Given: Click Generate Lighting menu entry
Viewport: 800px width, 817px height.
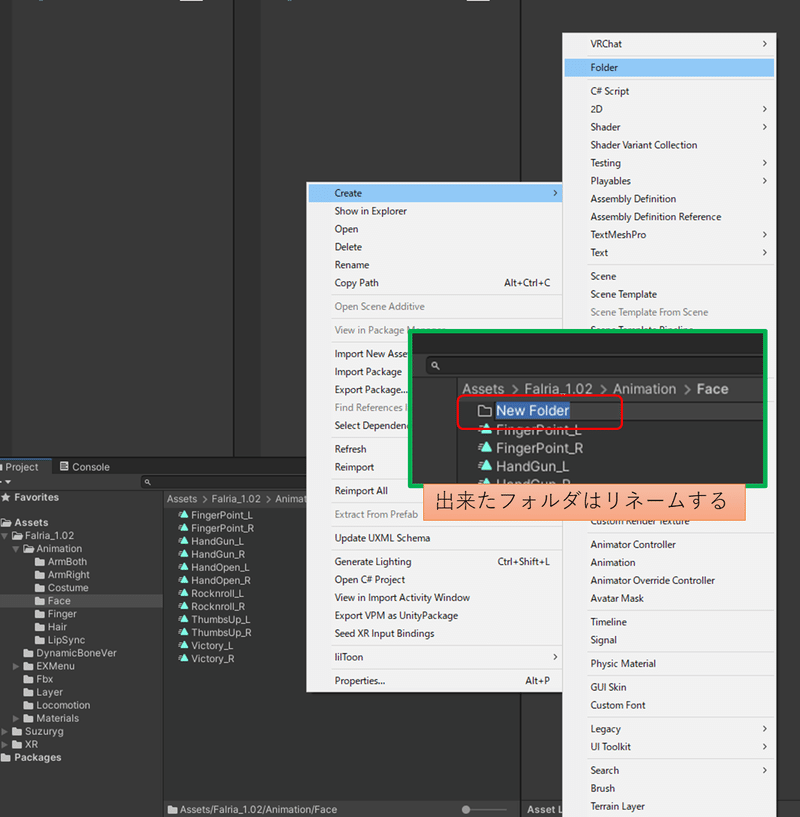Looking at the screenshot, I should 434,562.
